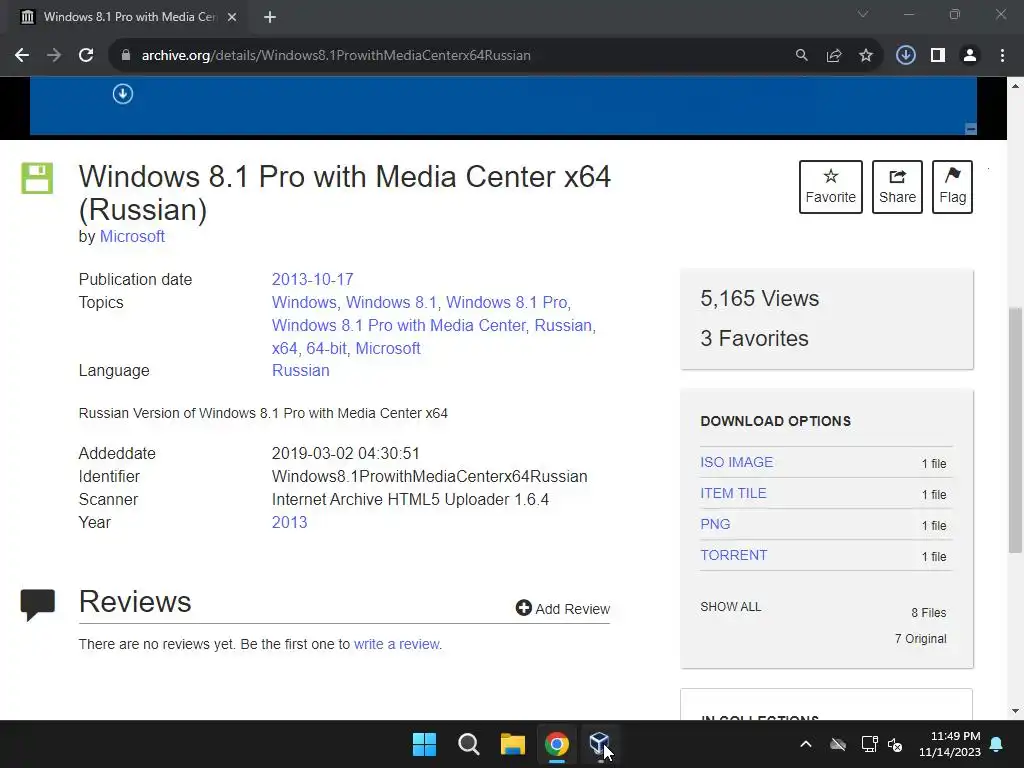Download the ITEM TILE option
The height and width of the screenshot is (768, 1024).
click(x=733, y=493)
